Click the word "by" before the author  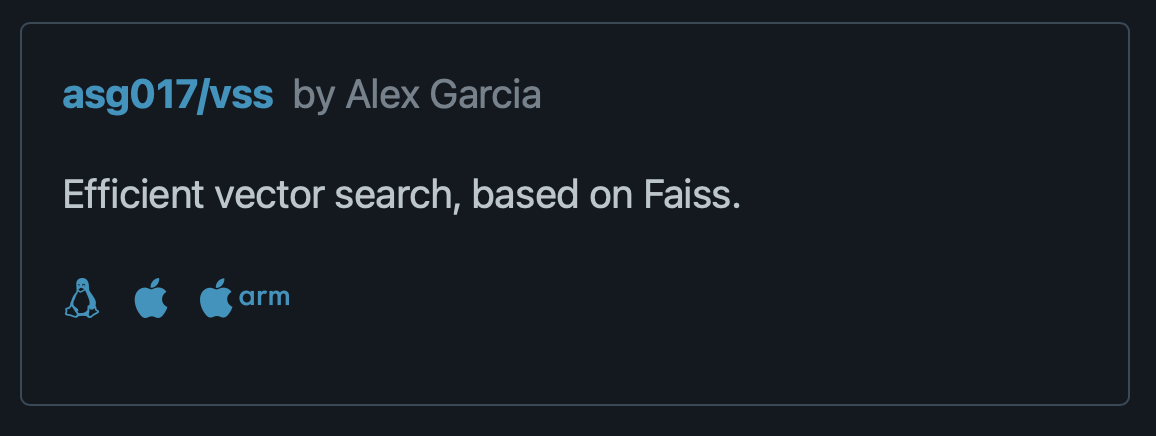click(x=314, y=96)
